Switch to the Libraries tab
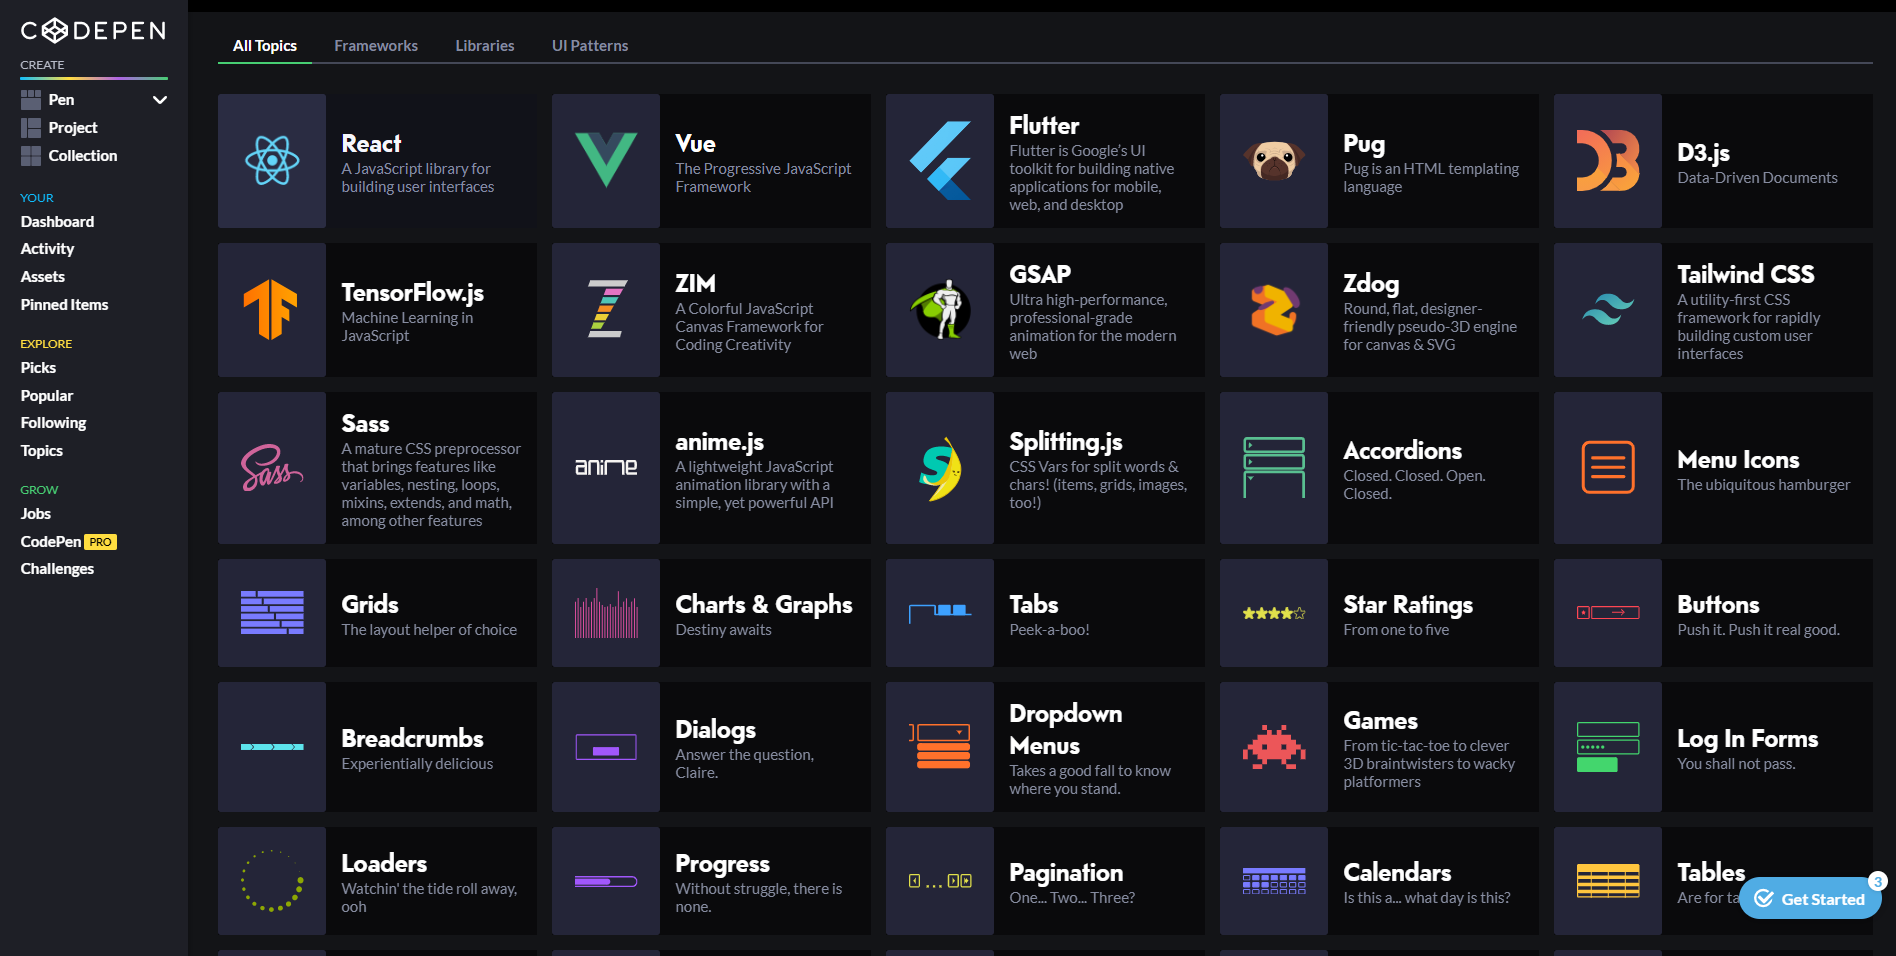 coord(485,46)
